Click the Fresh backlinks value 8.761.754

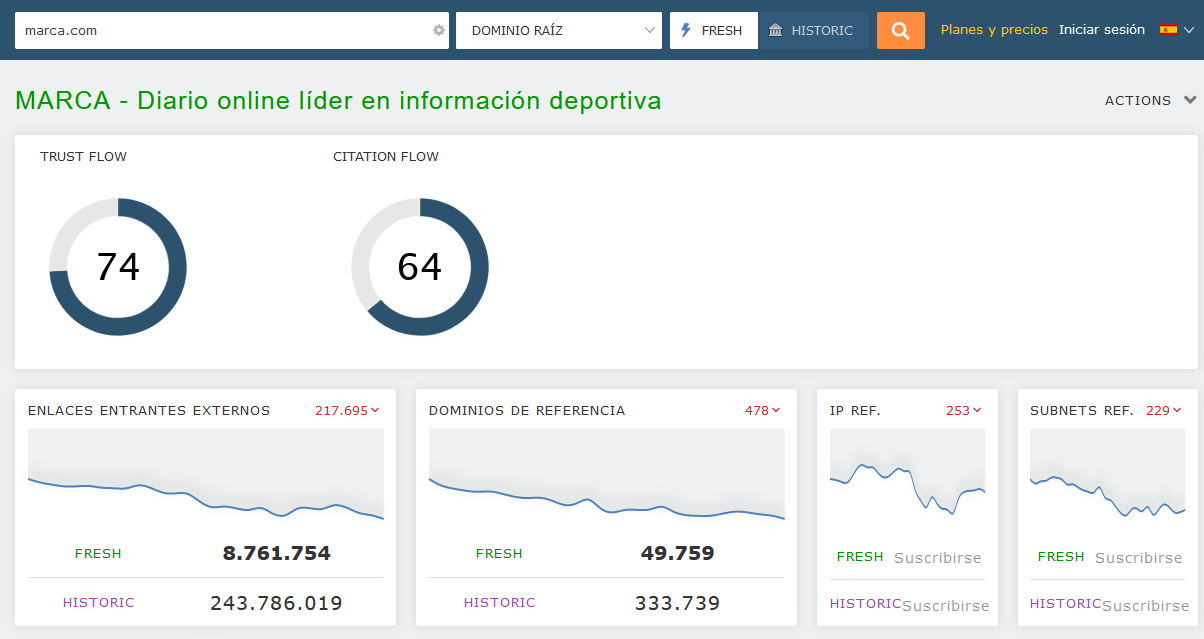276,553
